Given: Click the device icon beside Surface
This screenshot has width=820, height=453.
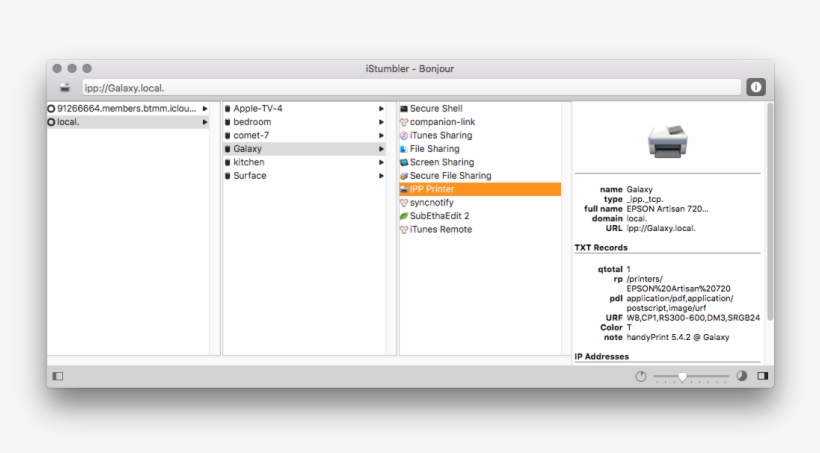Looking at the screenshot, I should tap(227, 176).
